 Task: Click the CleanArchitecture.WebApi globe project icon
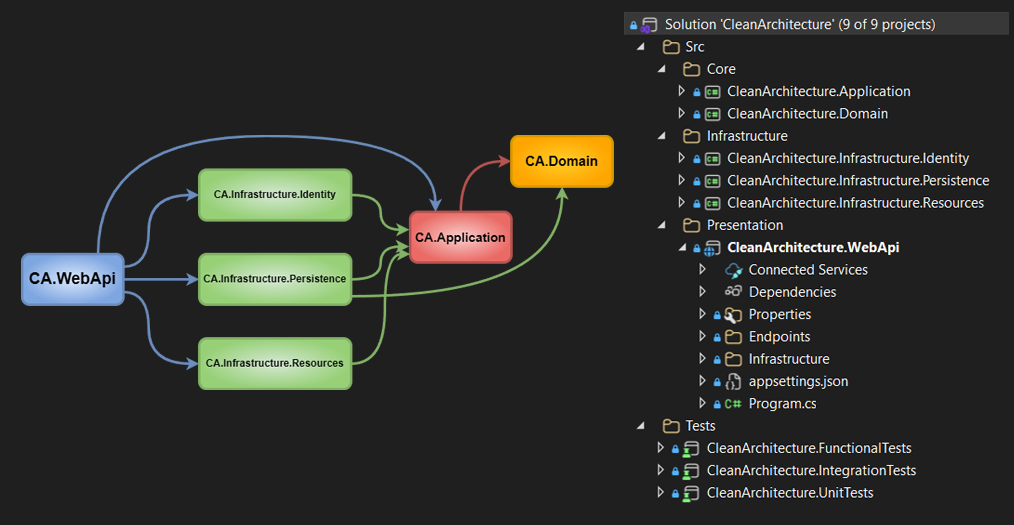tap(712, 248)
